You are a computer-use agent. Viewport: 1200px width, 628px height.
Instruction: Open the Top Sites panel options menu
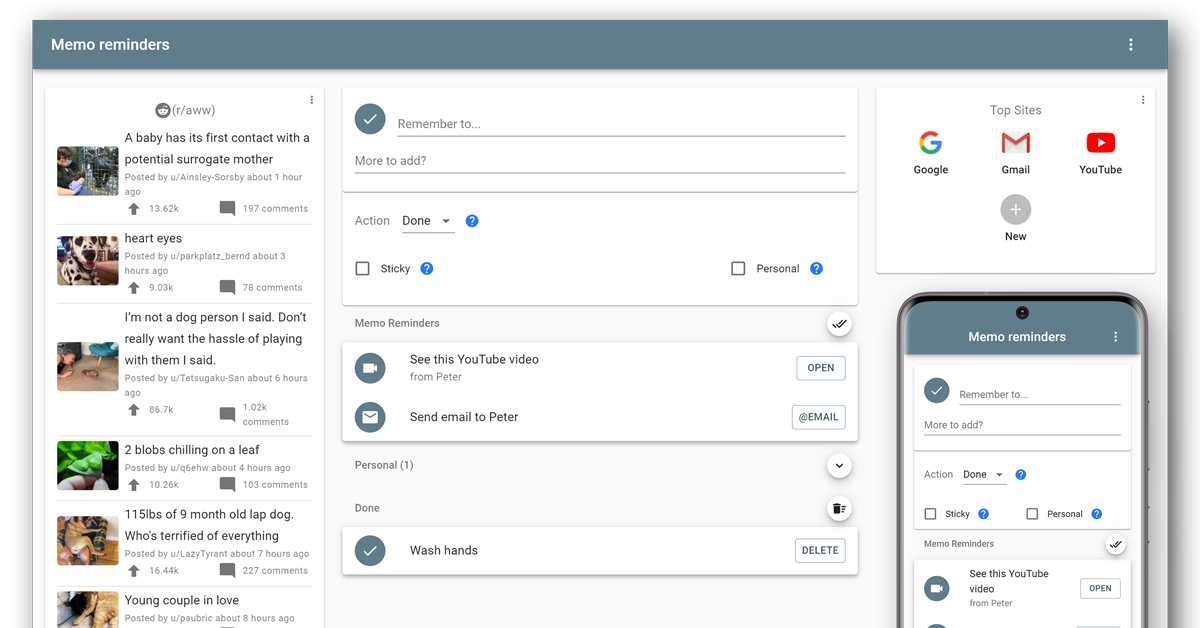click(1143, 100)
